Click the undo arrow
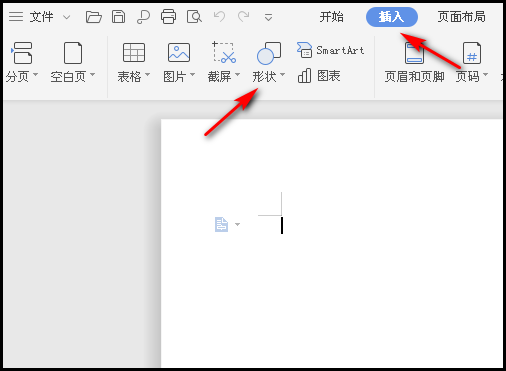 coord(219,16)
